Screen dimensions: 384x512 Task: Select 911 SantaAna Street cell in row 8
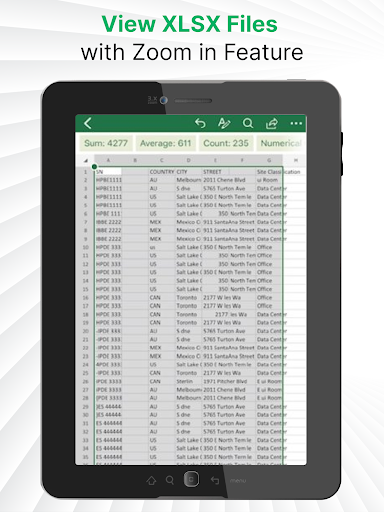pos(229,230)
